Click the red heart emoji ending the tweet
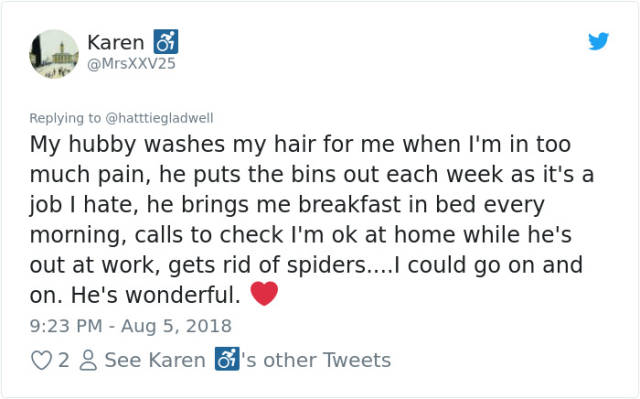 tap(264, 293)
